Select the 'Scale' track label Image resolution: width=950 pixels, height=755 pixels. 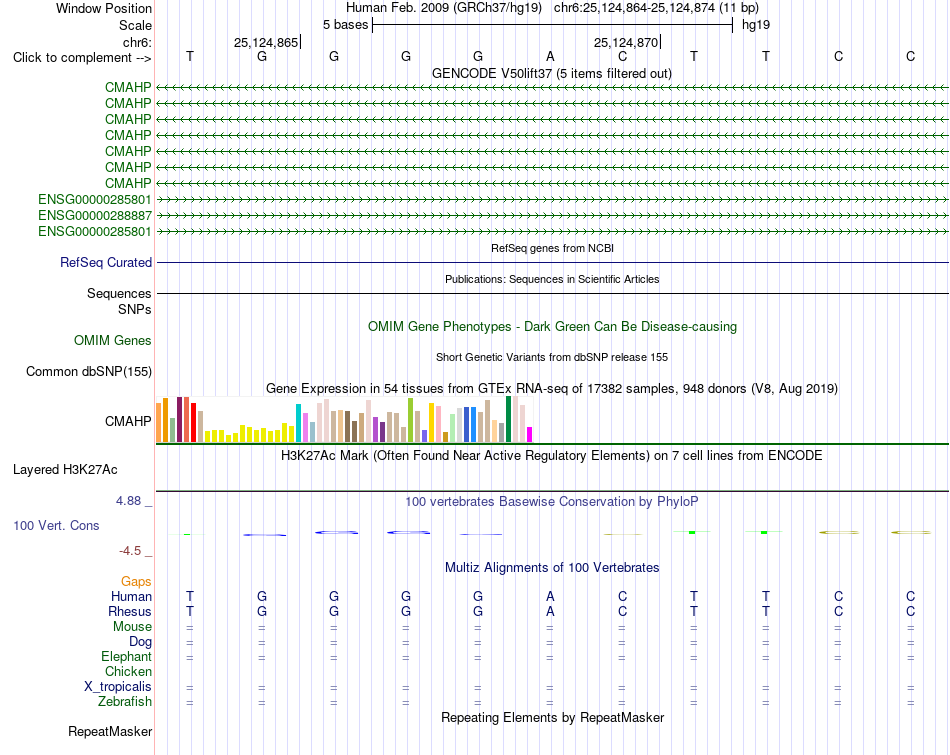tap(135, 25)
